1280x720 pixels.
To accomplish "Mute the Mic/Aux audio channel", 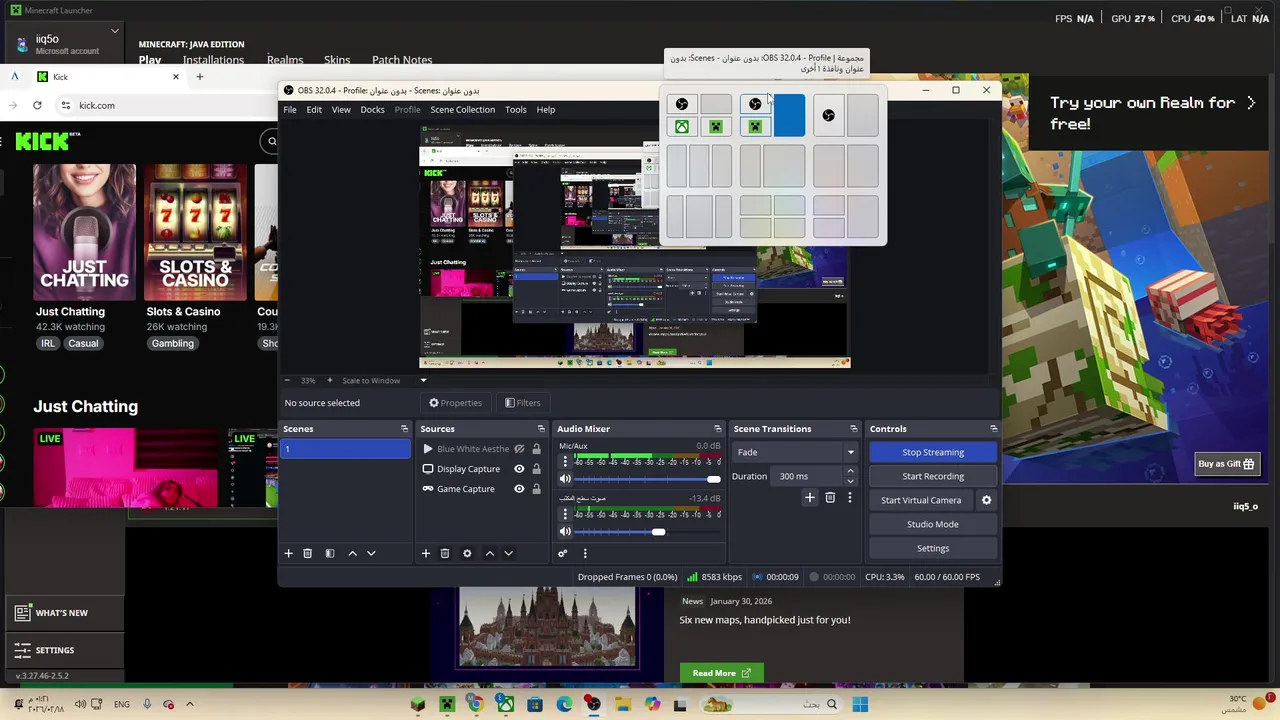I will 565,479.
